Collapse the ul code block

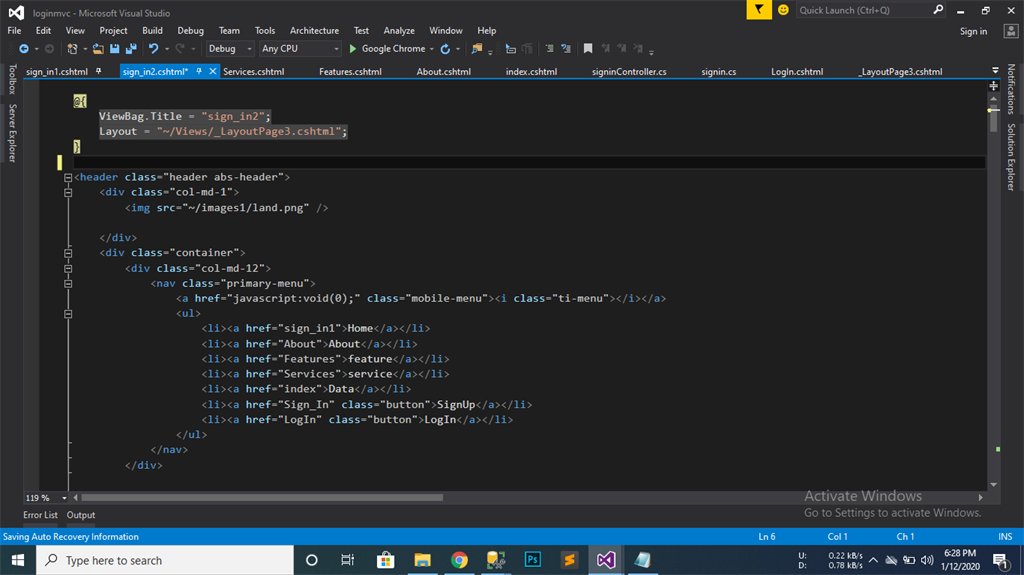tap(68, 314)
